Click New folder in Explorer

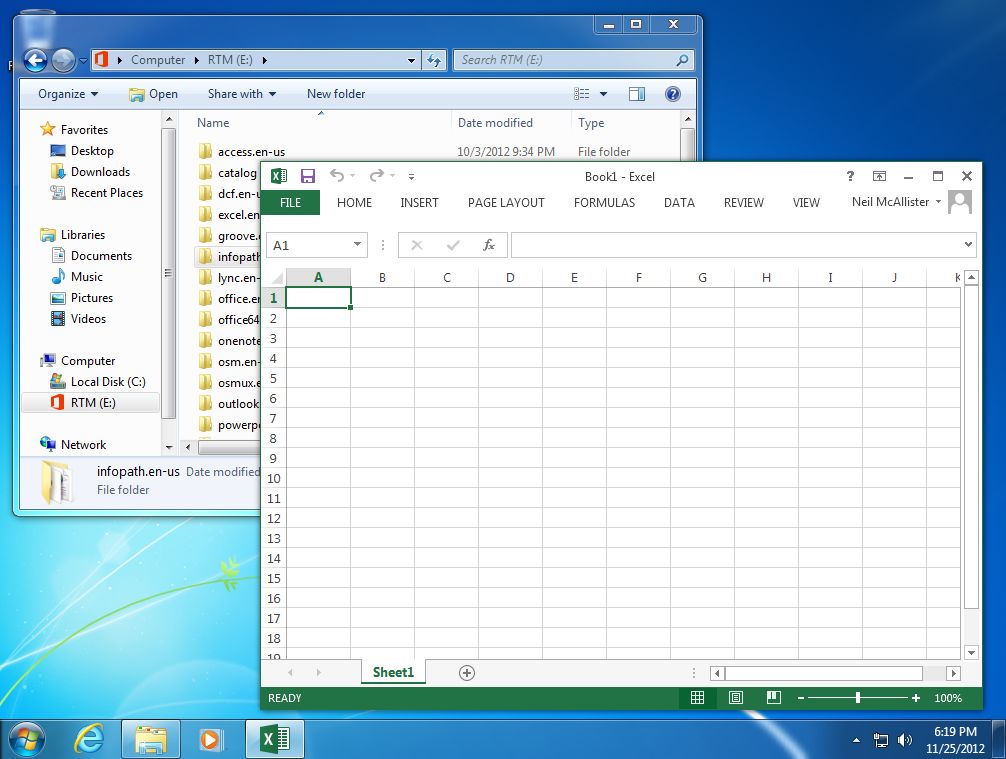pos(336,94)
